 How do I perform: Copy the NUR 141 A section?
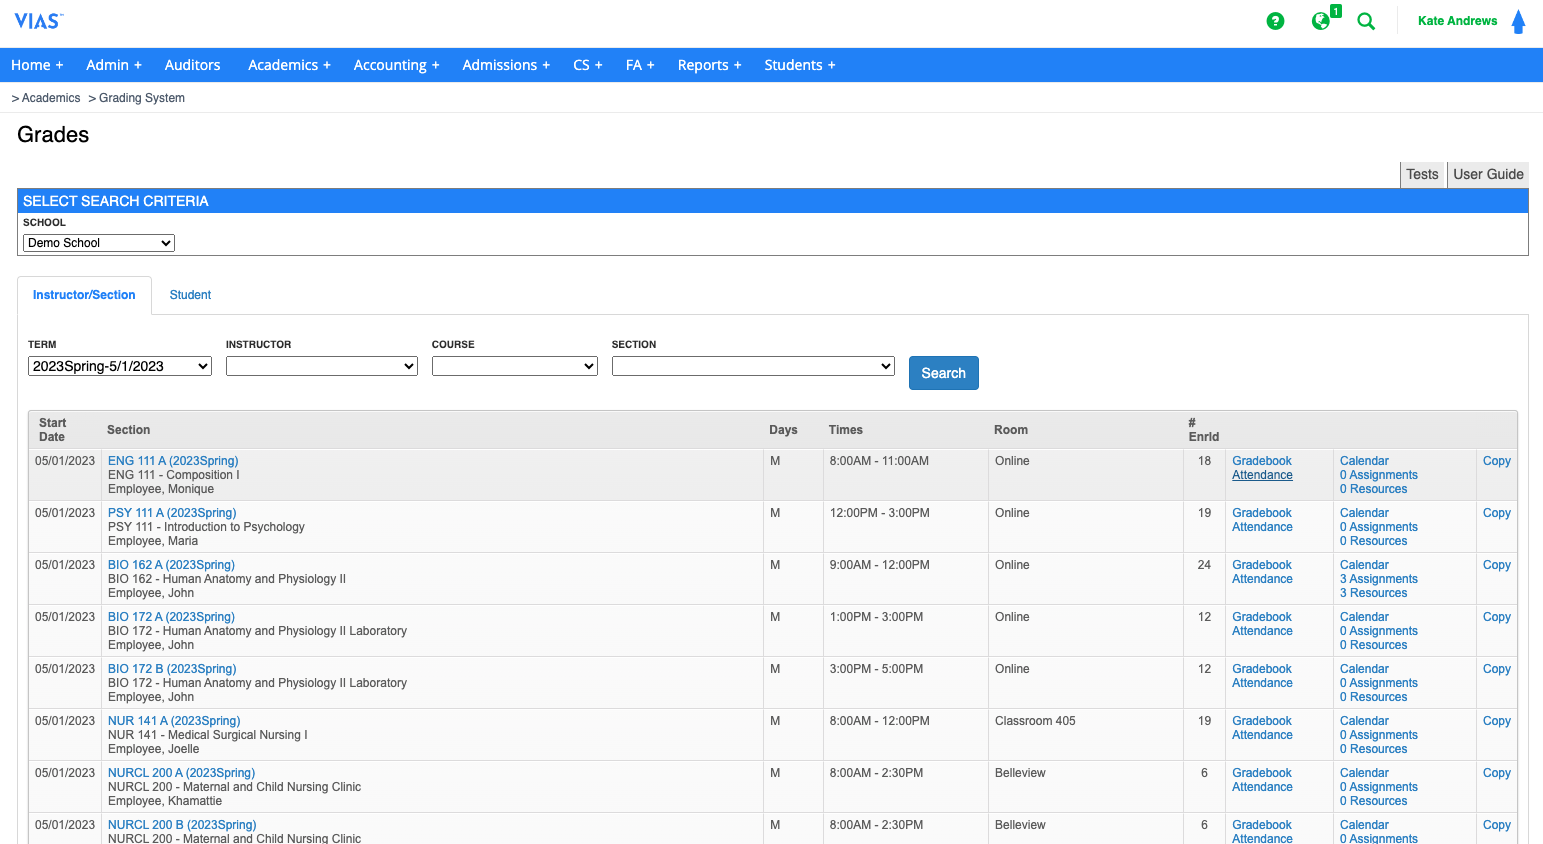(1496, 721)
